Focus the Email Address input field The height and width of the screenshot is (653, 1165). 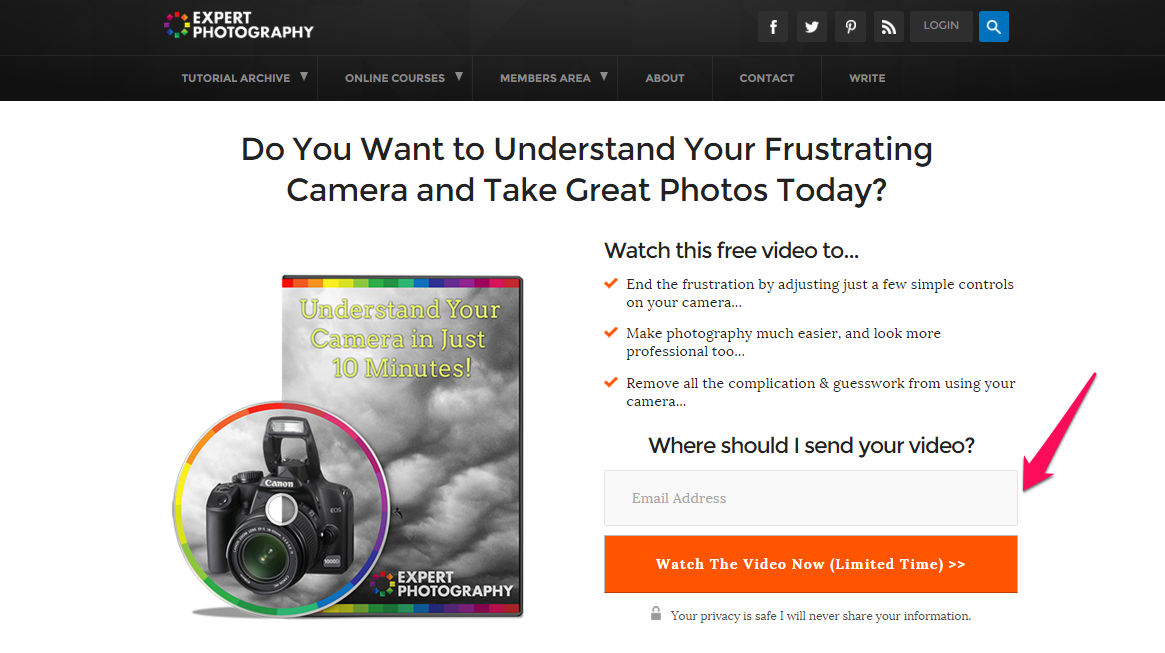pyautogui.click(x=811, y=498)
